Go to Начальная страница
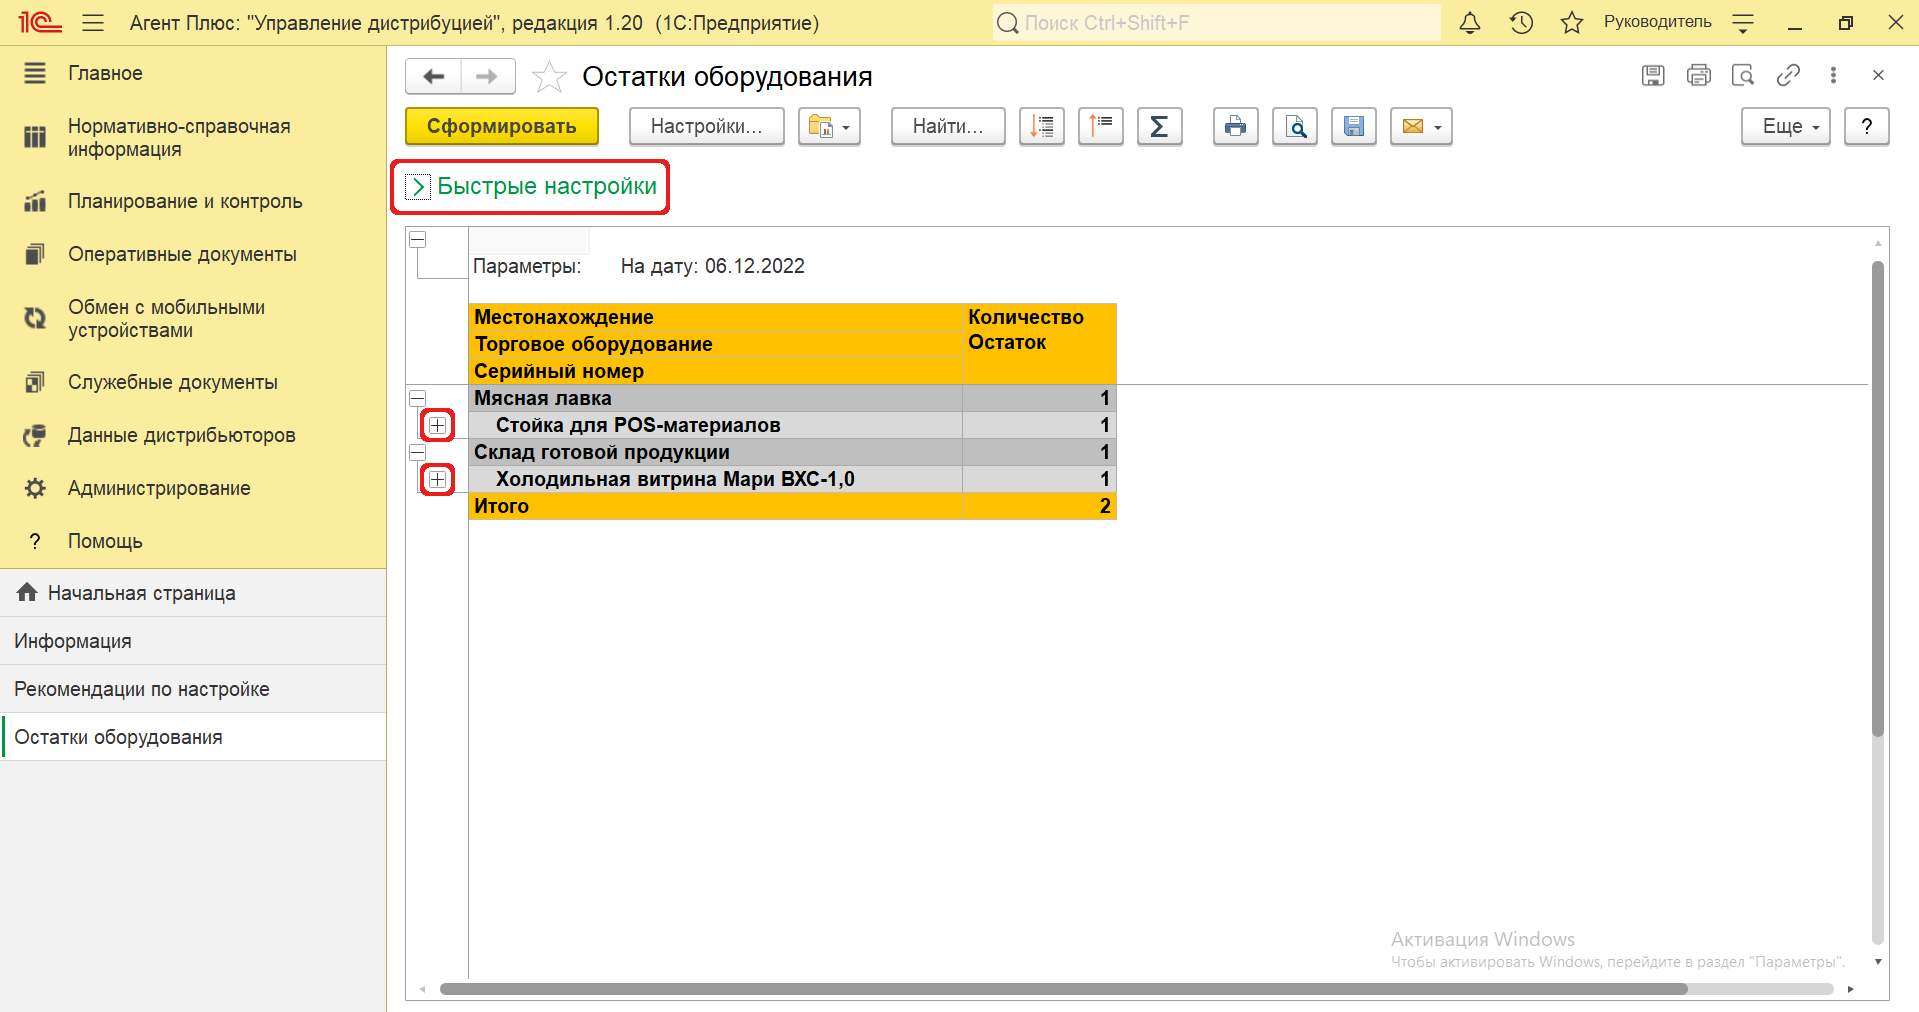This screenshot has width=1919, height=1012. pyautogui.click(x=193, y=593)
